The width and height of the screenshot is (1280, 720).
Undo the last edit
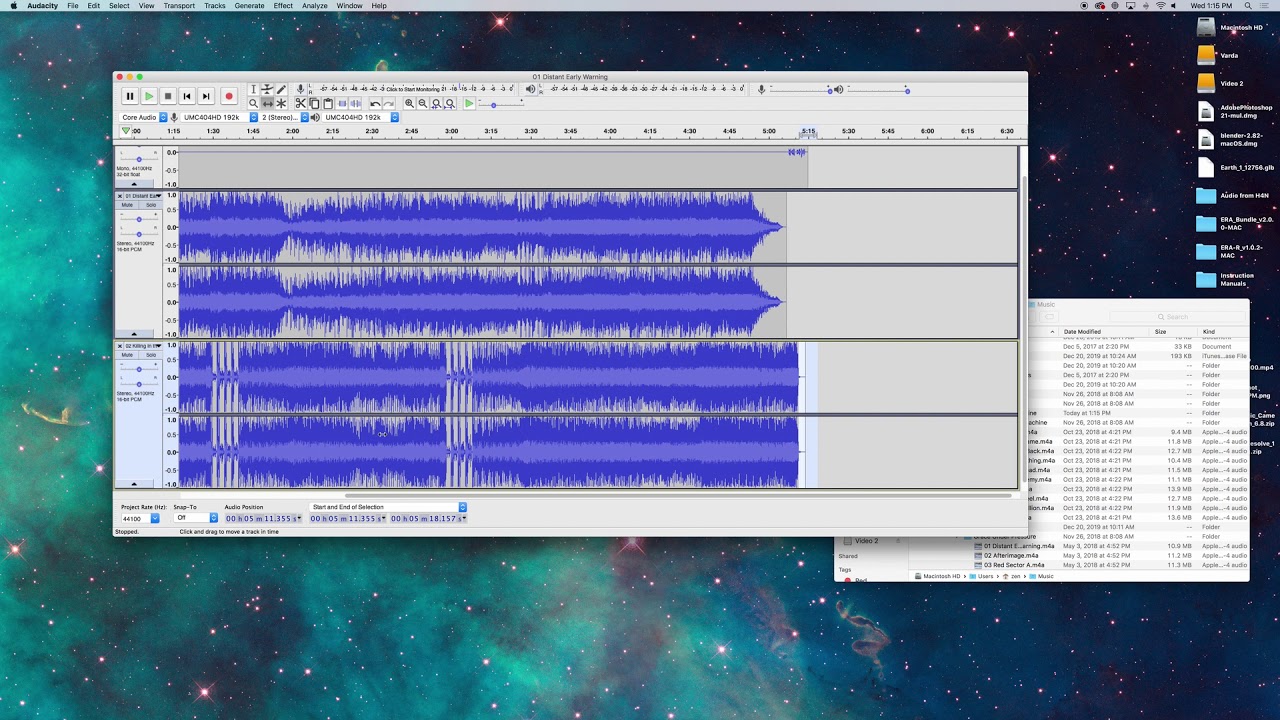point(375,103)
